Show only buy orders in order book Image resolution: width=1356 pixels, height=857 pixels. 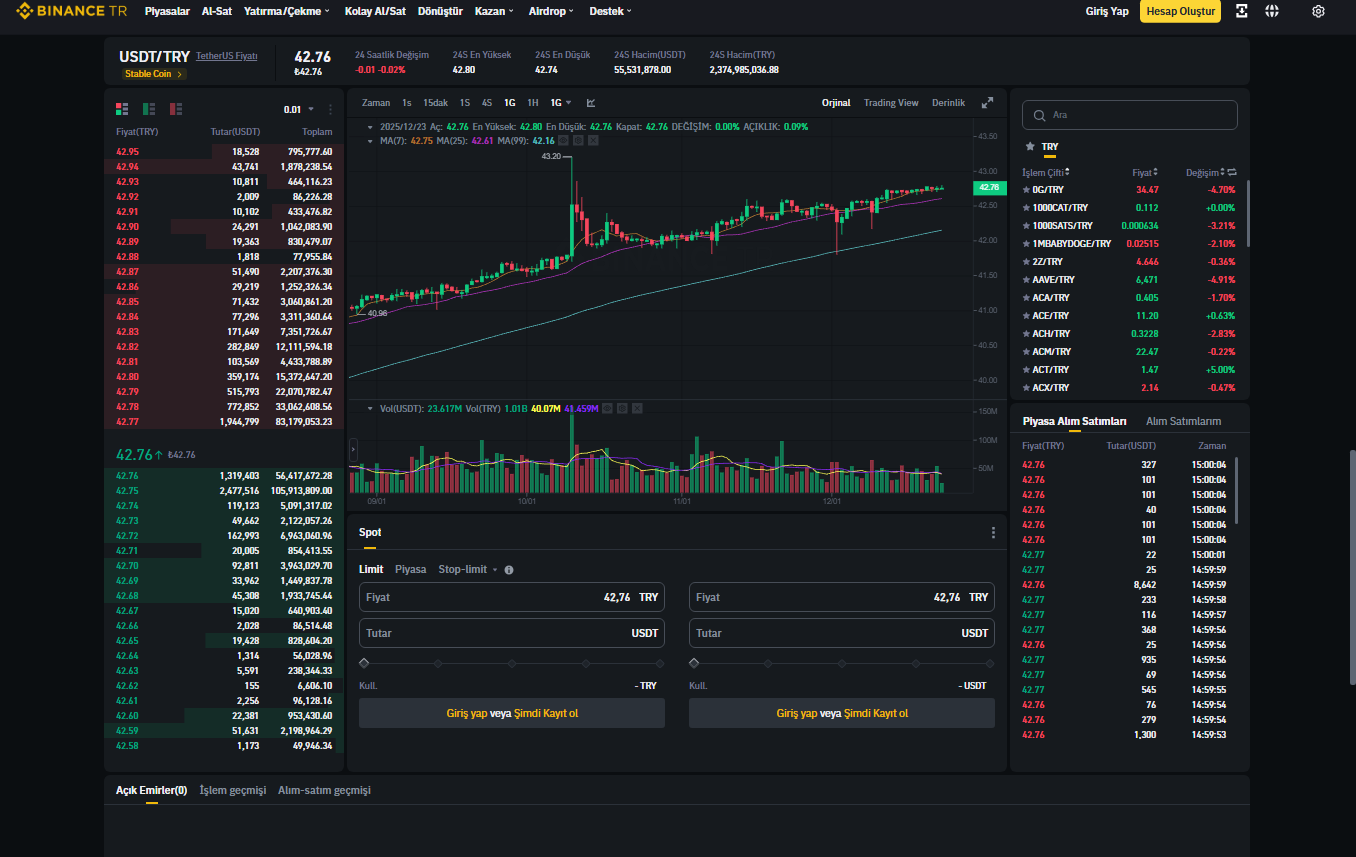(149, 109)
